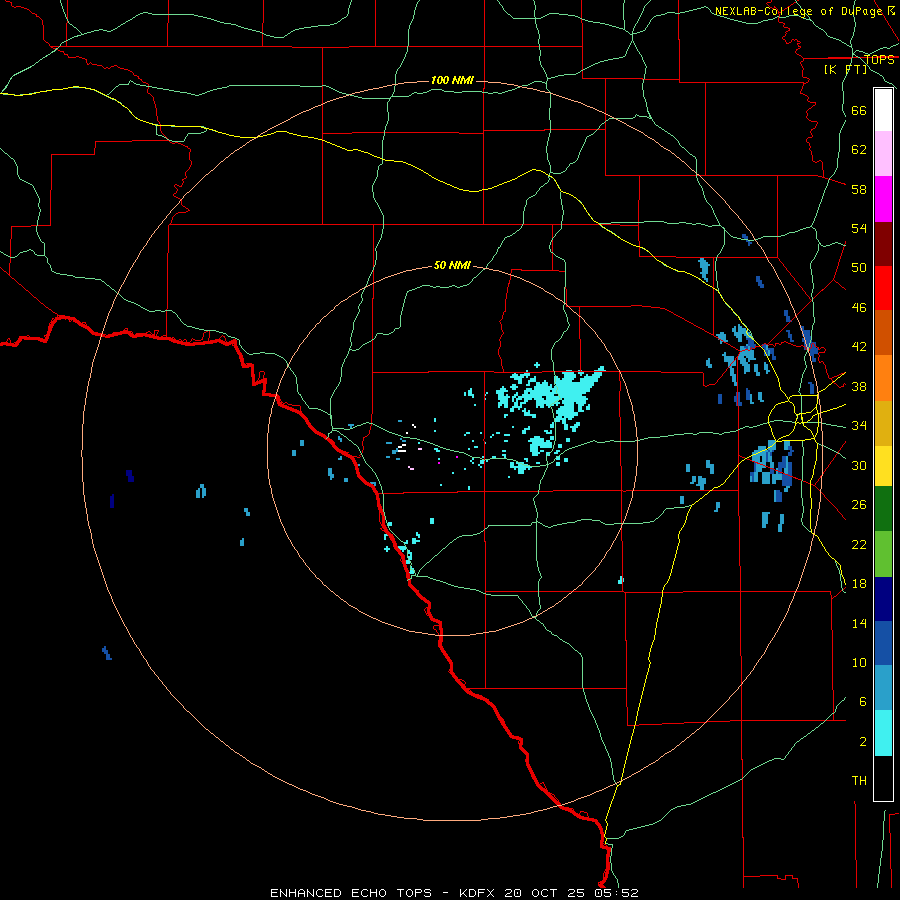Click the dark red 50-54 kft legend swatch

883,243
